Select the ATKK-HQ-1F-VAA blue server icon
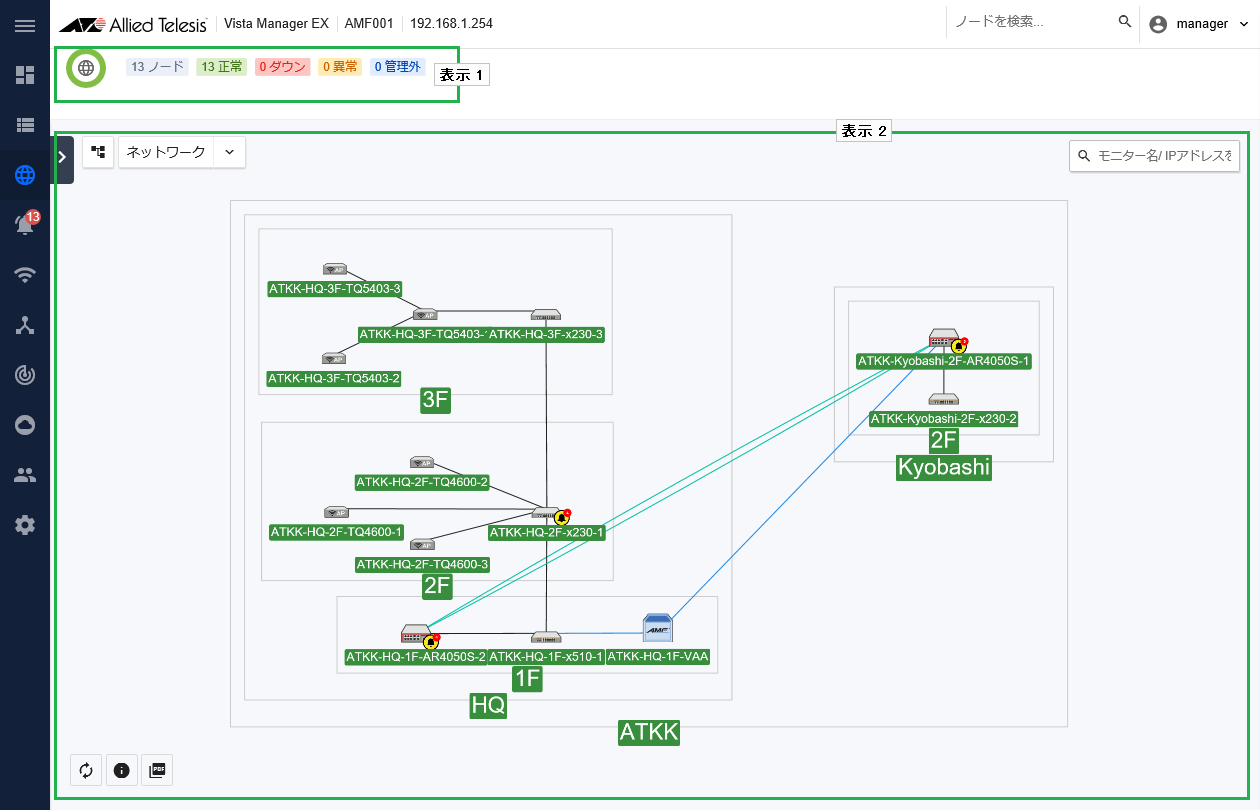The height and width of the screenshot is (810, 1260). pos(657,627)
